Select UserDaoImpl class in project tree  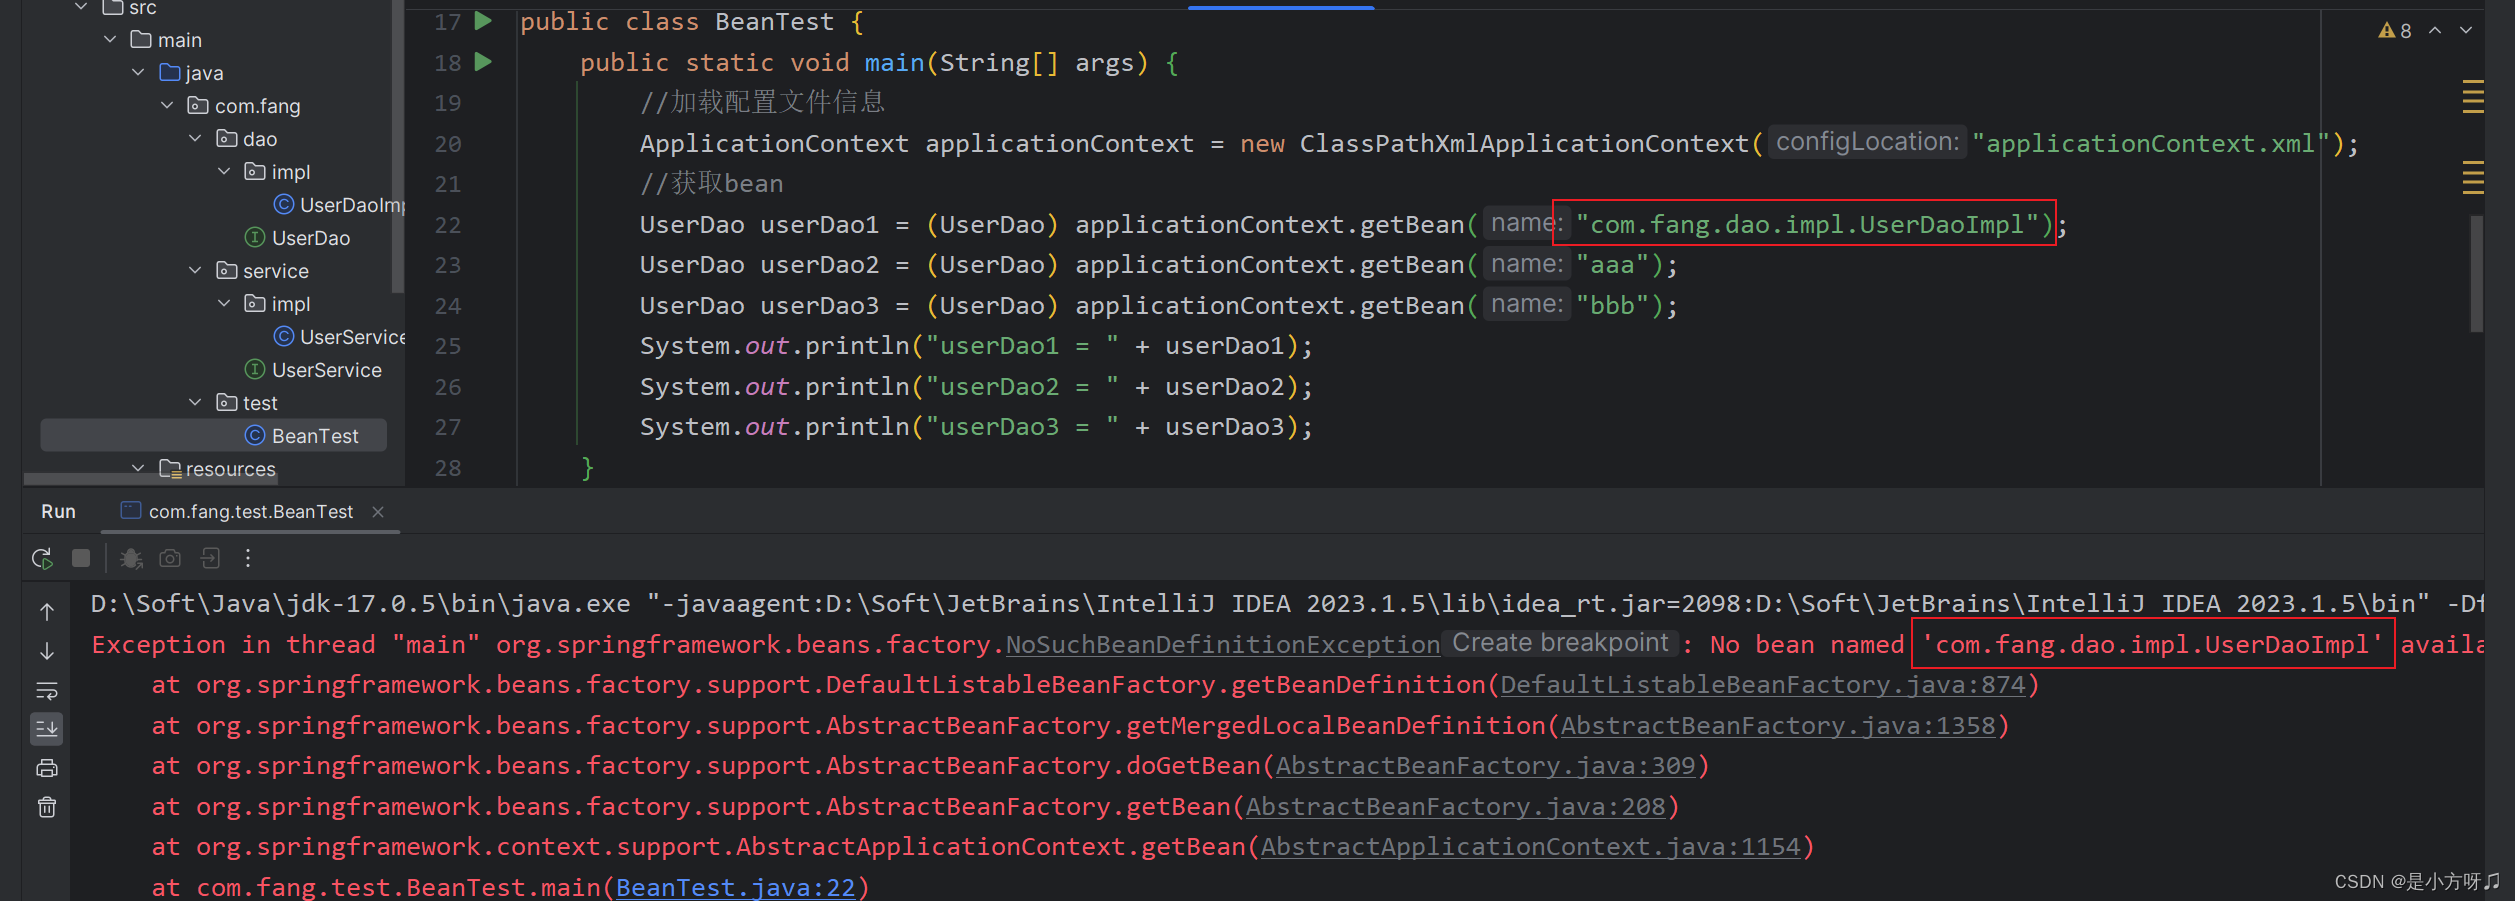pos(339,205)
